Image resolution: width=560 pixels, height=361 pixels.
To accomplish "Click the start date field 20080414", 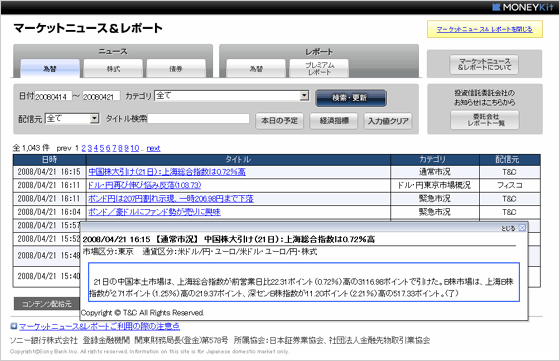I will pyautogui.click(x=53, y=96).
